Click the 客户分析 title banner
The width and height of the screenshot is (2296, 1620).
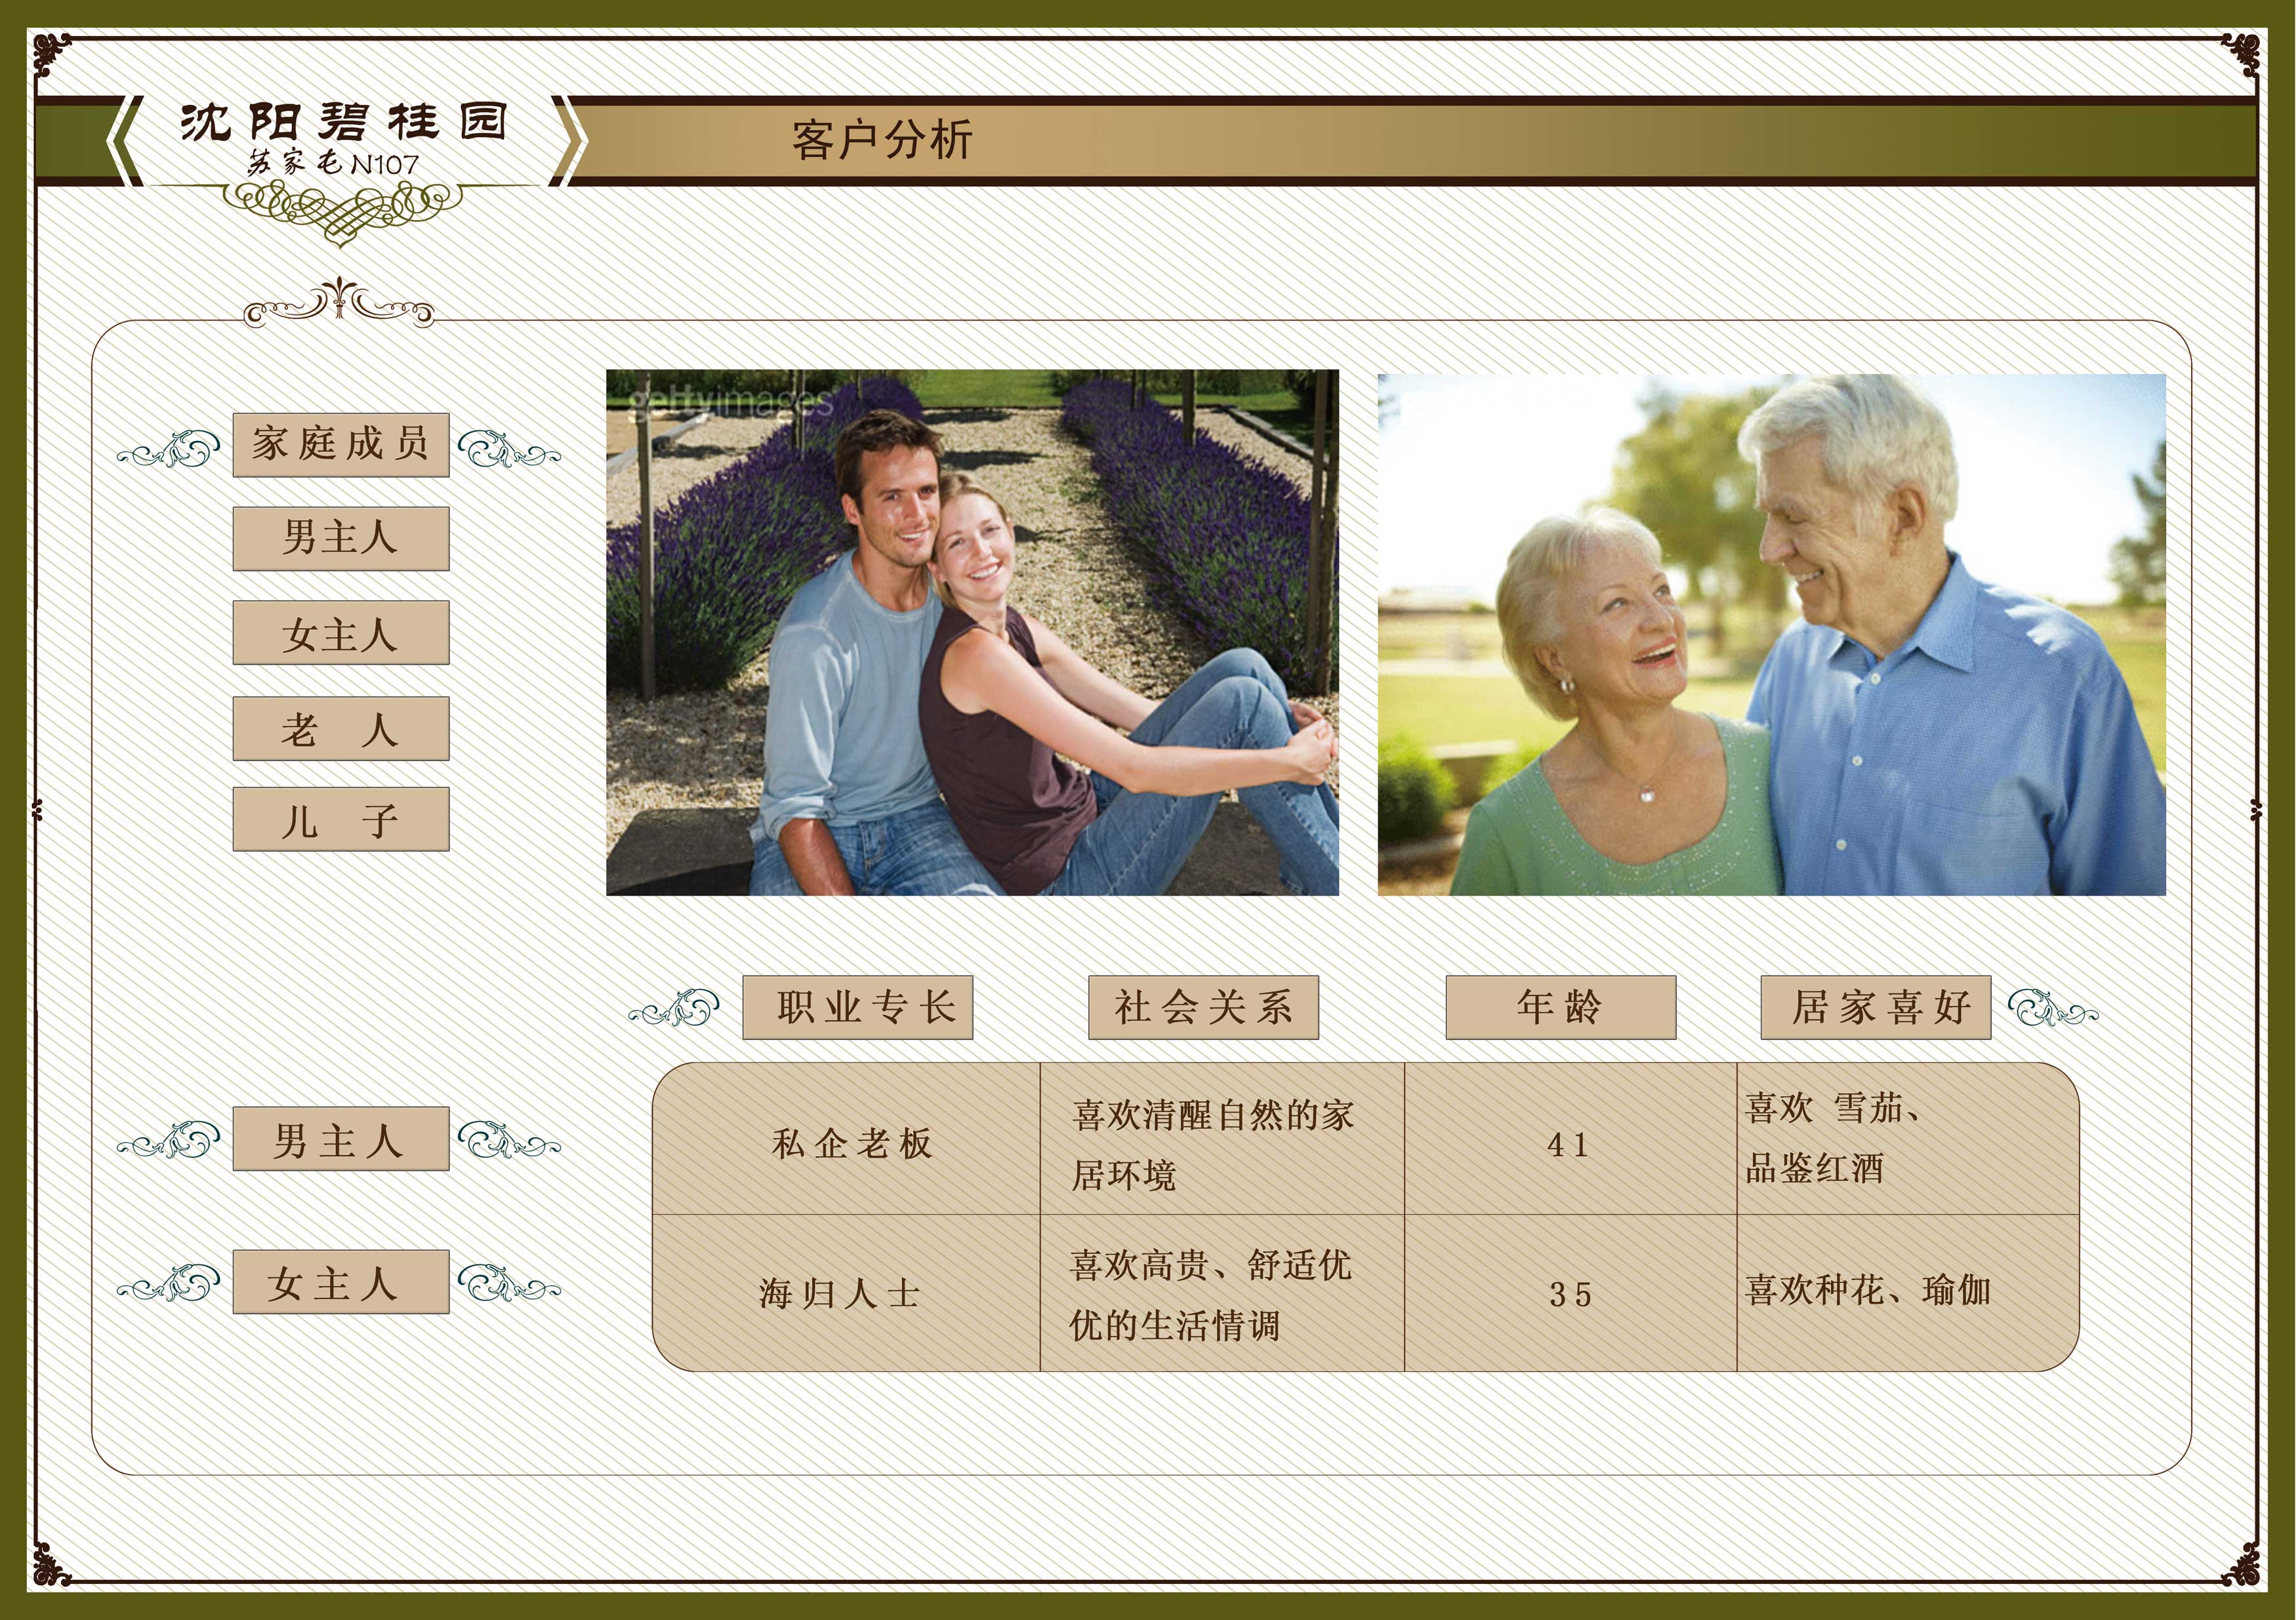click(882, 140)
